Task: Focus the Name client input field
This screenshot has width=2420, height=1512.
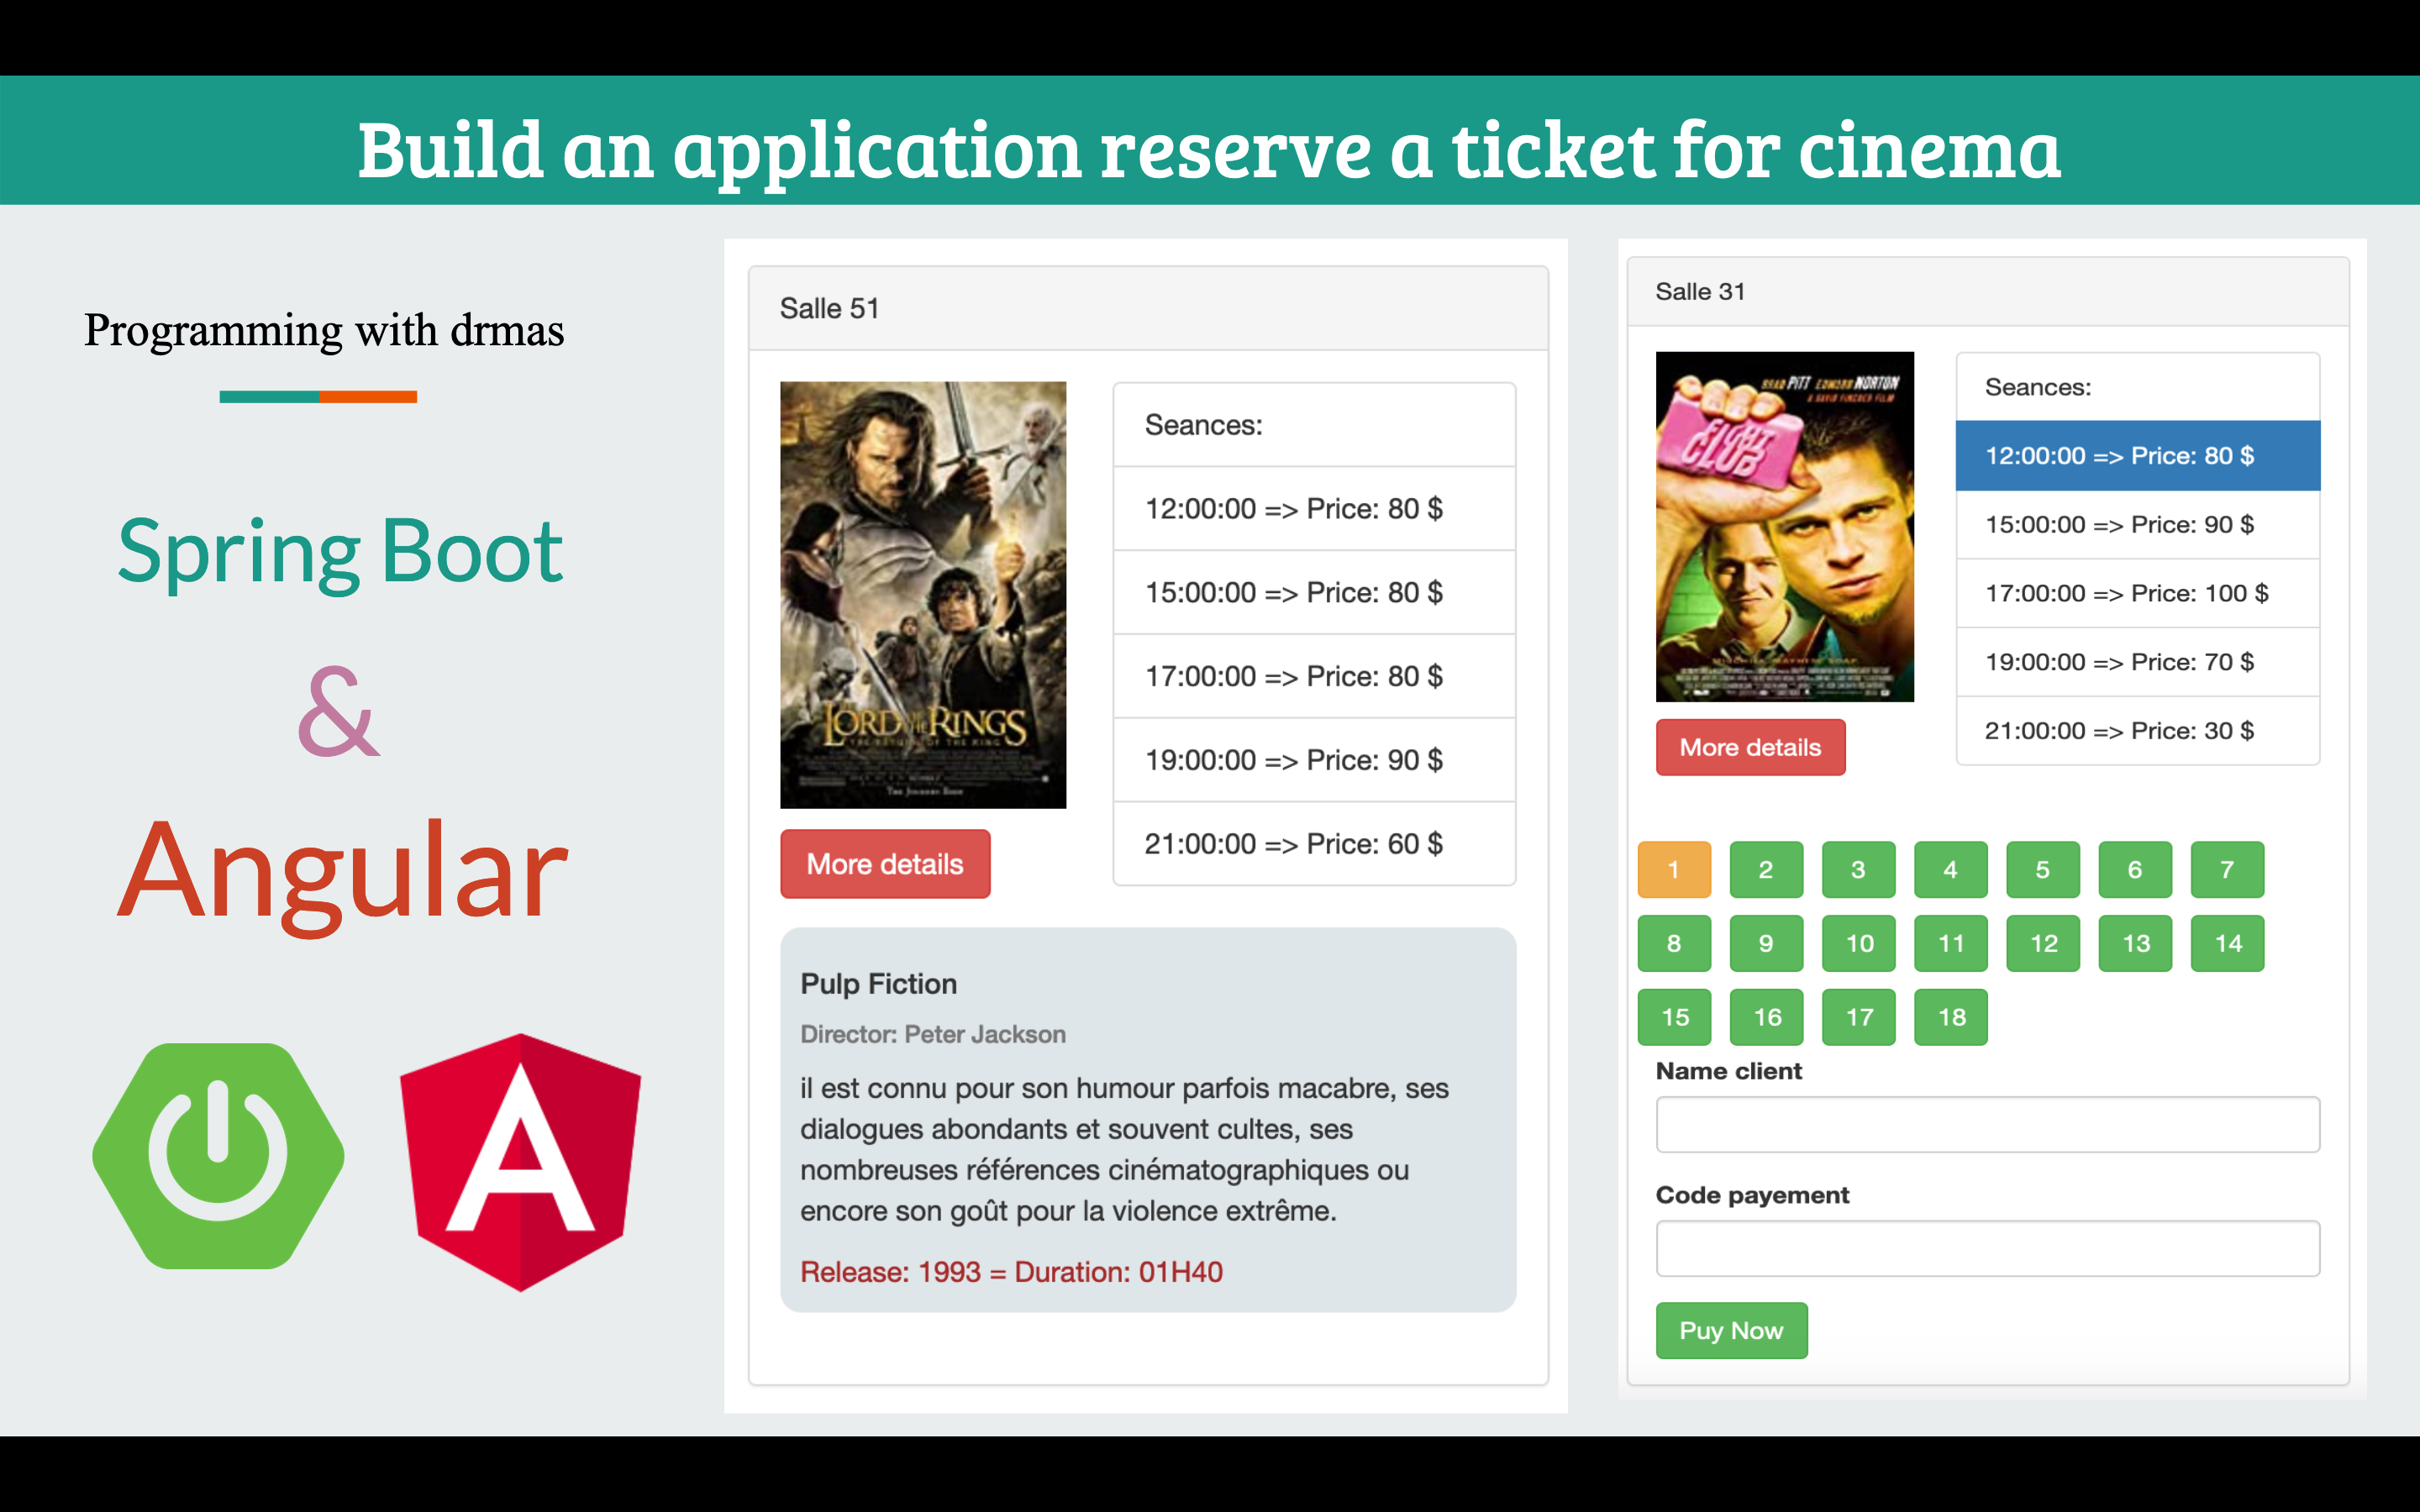Action: 1987,1124
